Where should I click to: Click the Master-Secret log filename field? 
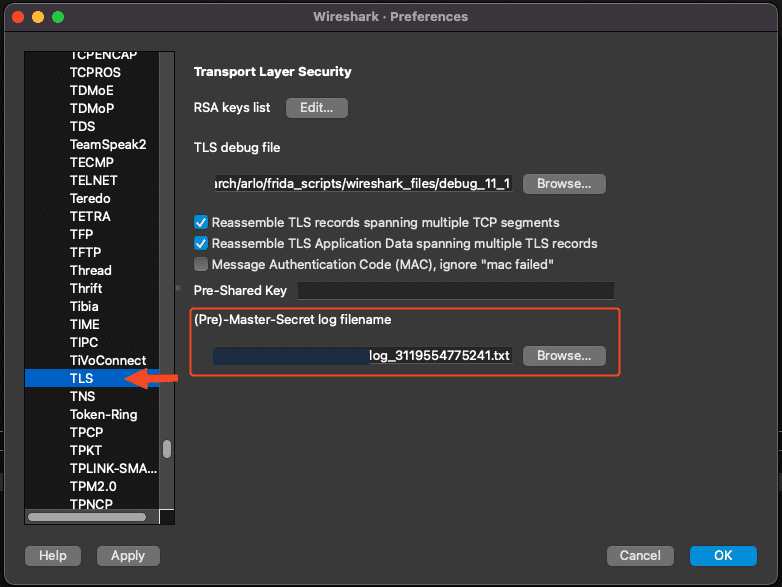363,356
